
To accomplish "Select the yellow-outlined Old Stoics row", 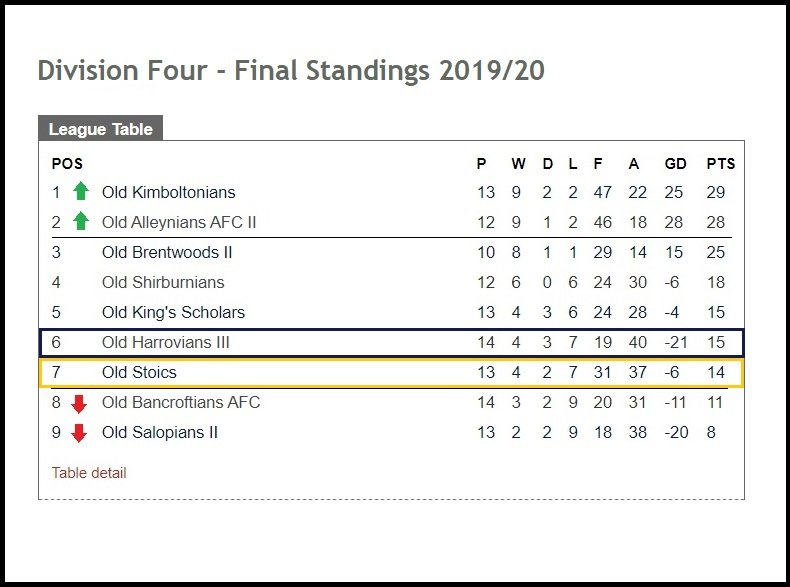I will (x=391, y=373).
